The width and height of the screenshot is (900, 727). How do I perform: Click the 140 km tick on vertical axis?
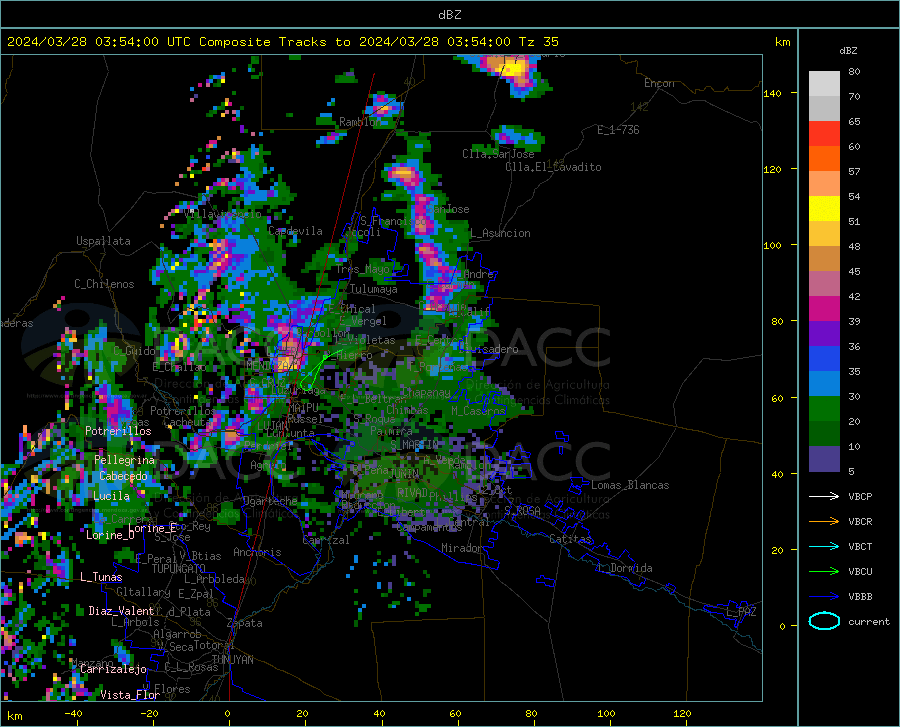pos(772,93)
